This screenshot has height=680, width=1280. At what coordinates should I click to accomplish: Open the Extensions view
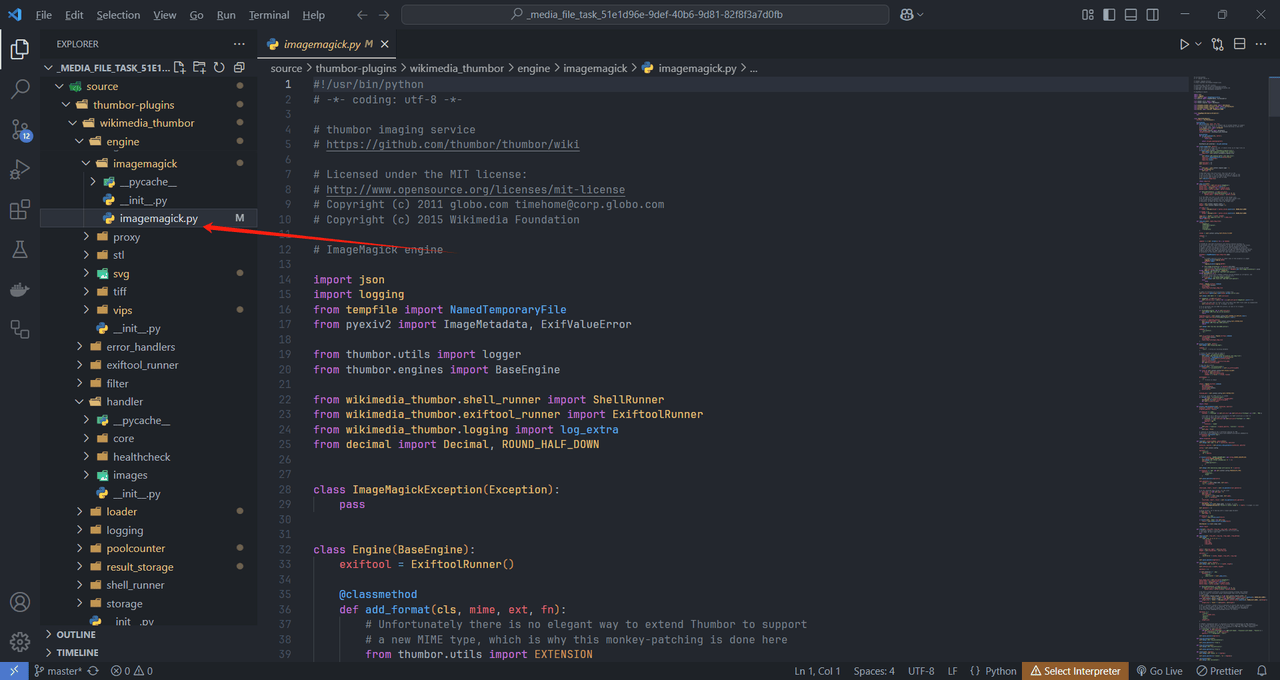coord(20,209)
